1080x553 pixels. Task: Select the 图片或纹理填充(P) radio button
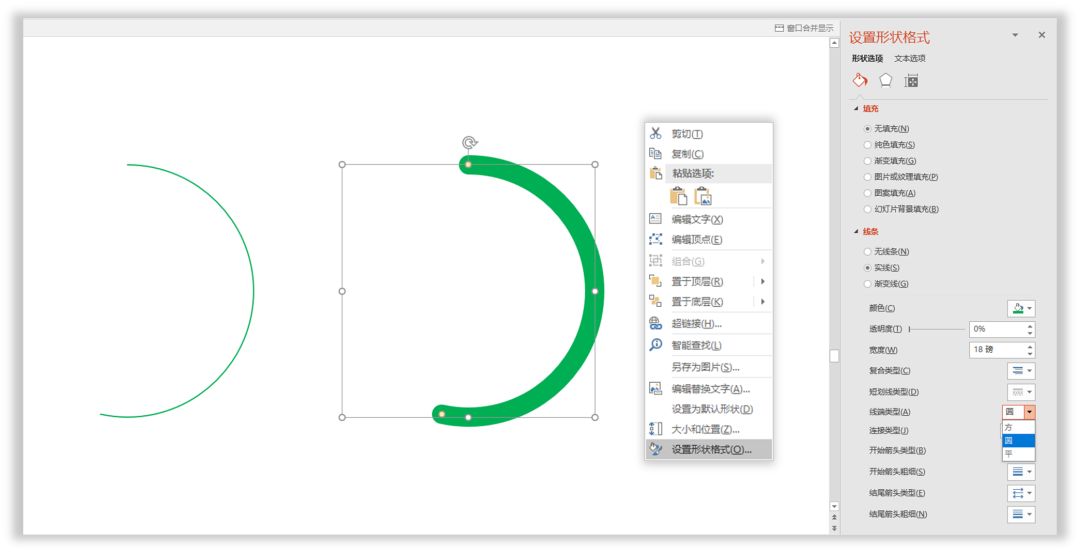[867, 176]
